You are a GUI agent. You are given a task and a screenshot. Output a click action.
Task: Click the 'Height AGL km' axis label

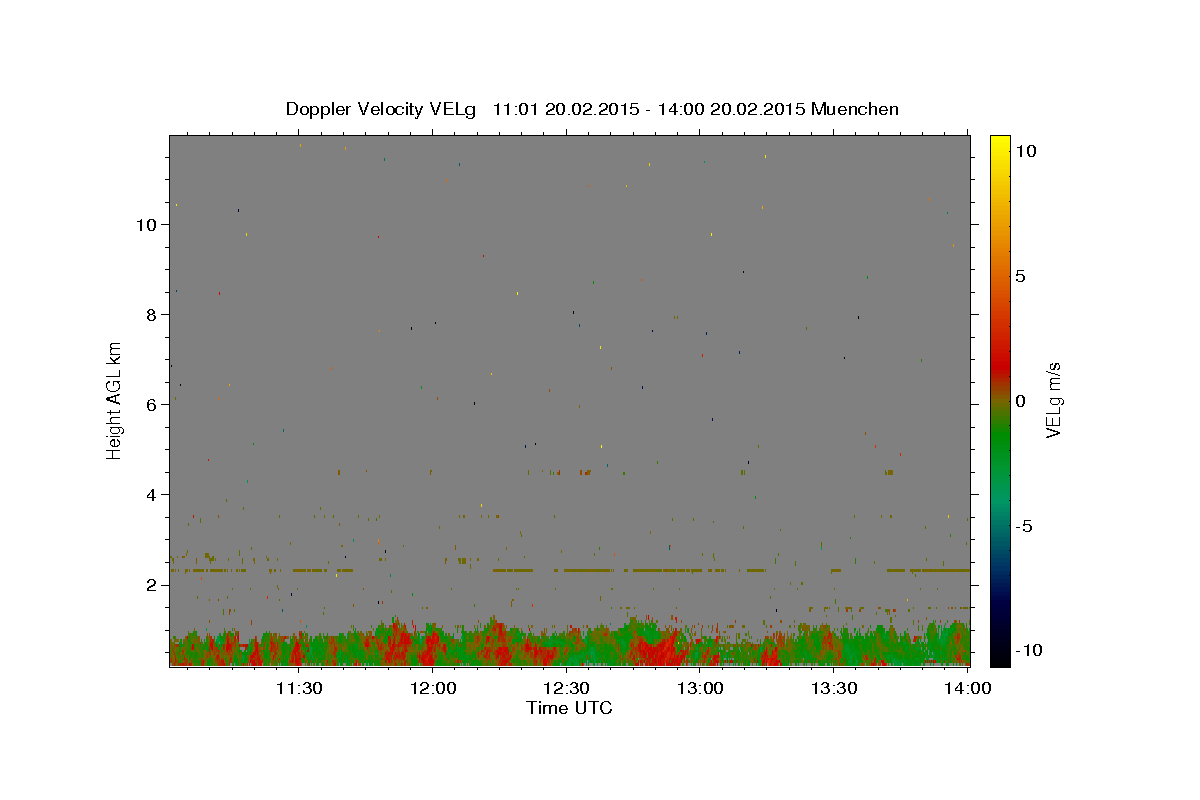pos(114,400)
